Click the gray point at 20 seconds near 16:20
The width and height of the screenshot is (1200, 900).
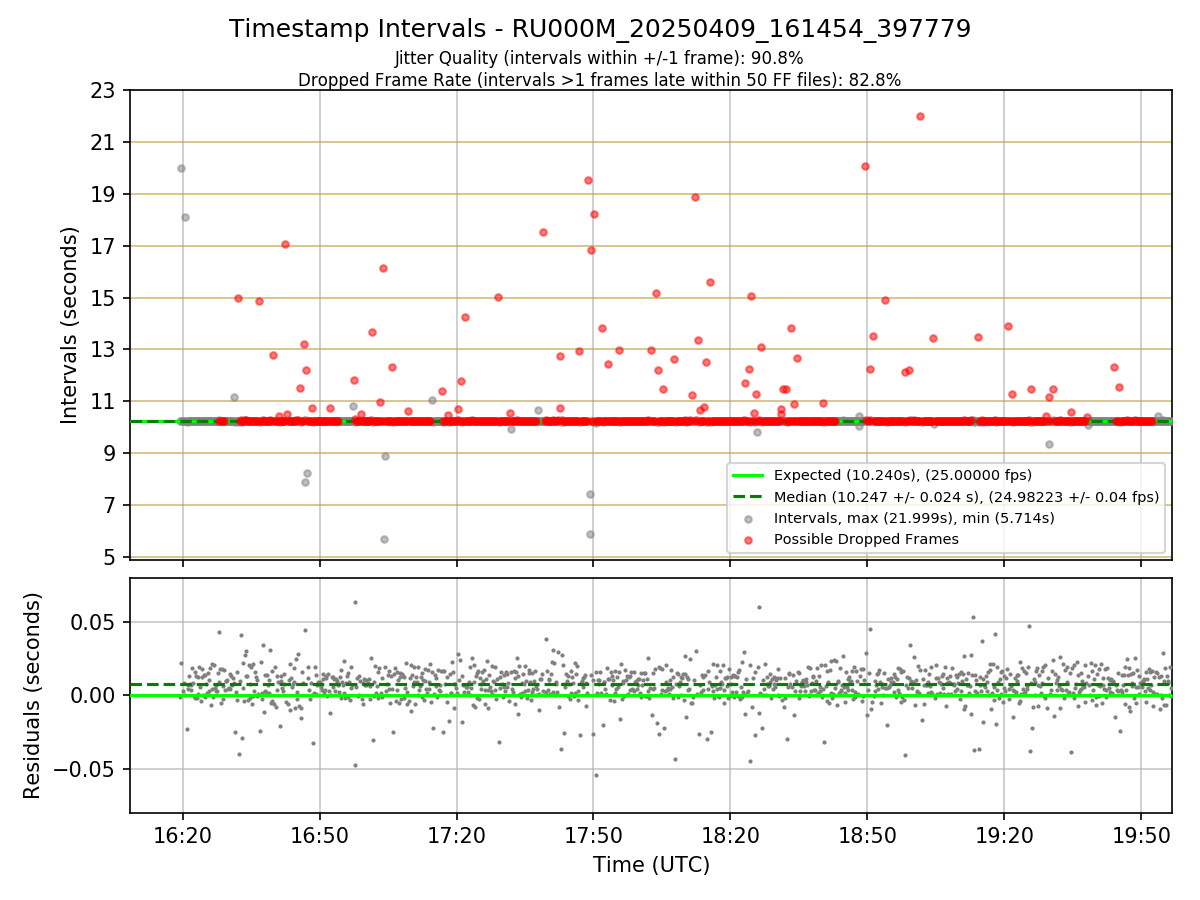181,168
